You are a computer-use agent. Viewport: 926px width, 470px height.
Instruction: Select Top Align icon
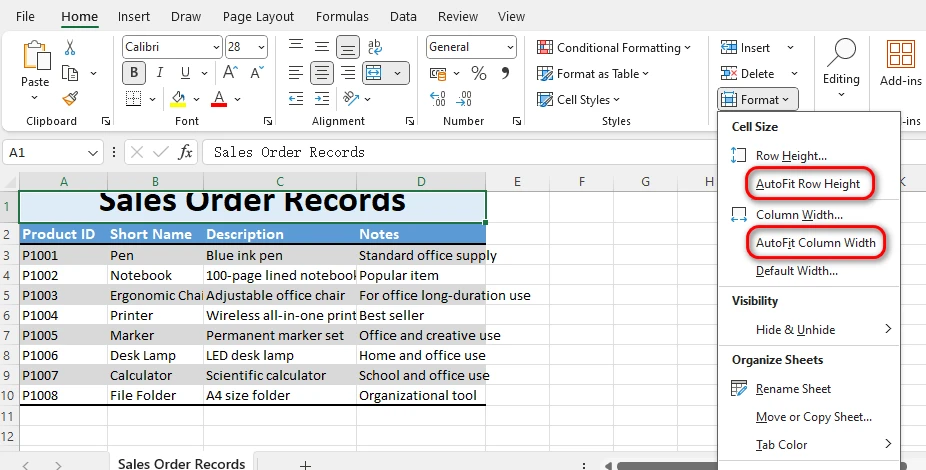tap(296, 47)
